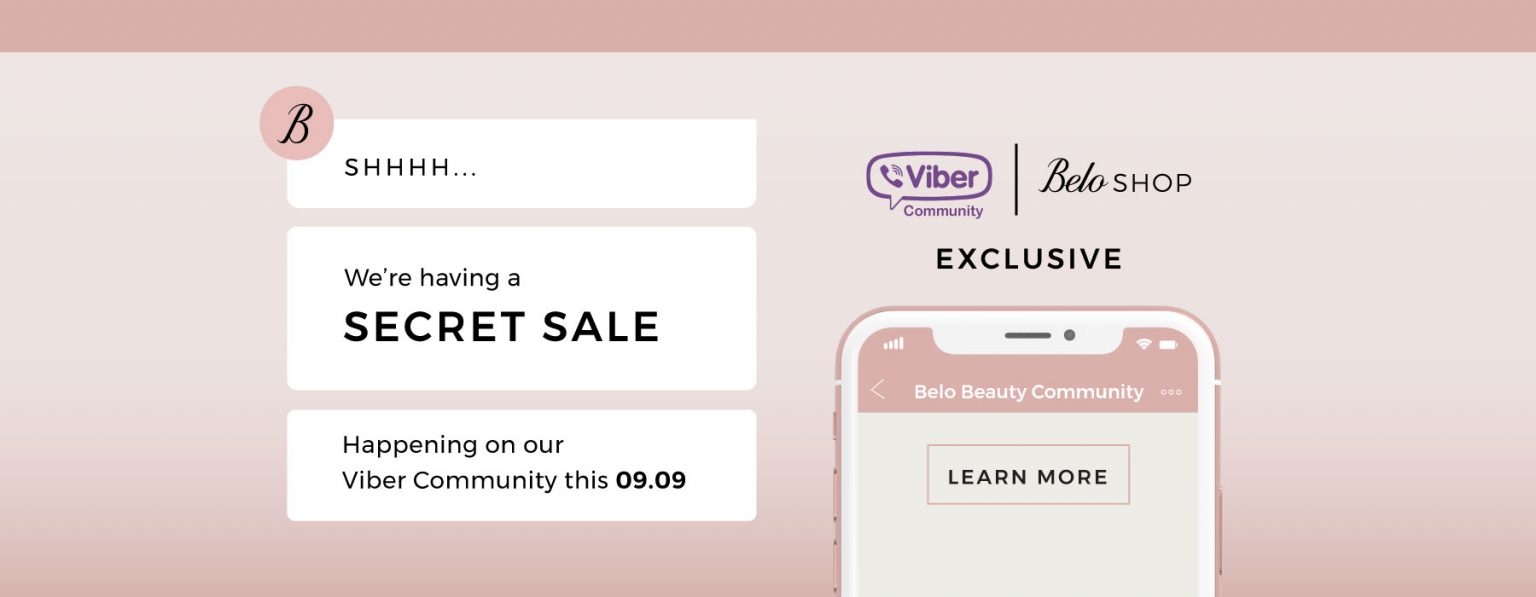Click the LEARN MORE button
The image size is (1536, 597).
click(x=1028, y=475)
